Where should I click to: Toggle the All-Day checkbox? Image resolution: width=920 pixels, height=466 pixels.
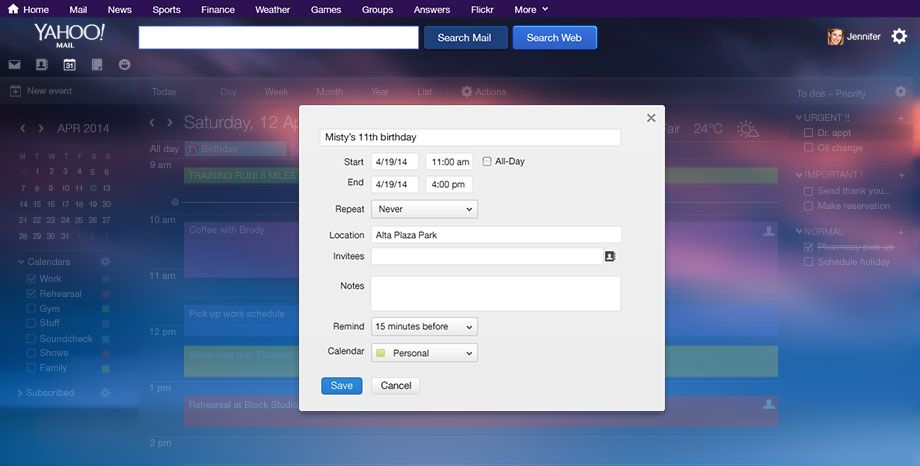tap(487, 161)
